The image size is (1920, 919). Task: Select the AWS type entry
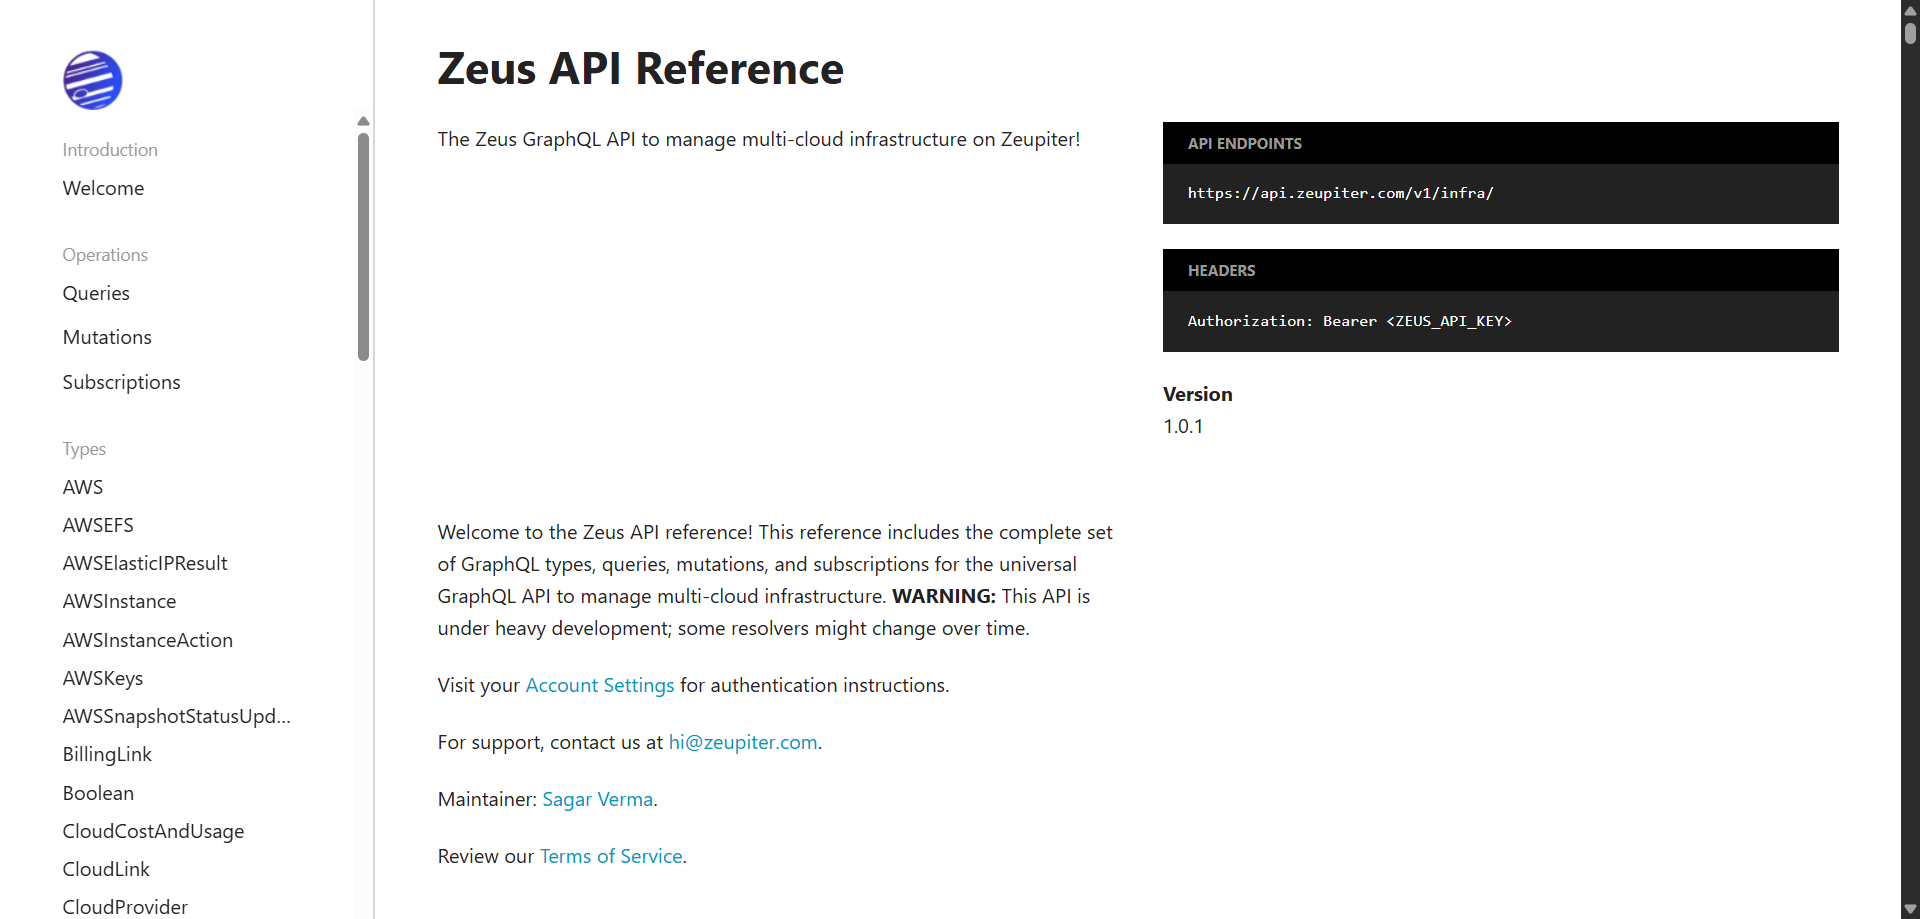pyautogui.click(x=83, y=487)
